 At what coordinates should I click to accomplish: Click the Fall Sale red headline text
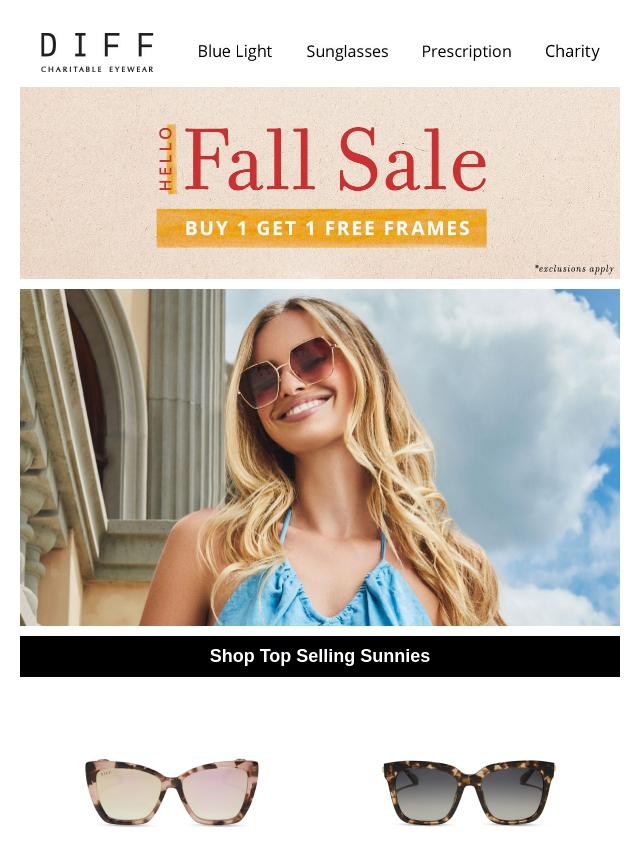coord(335,158)
